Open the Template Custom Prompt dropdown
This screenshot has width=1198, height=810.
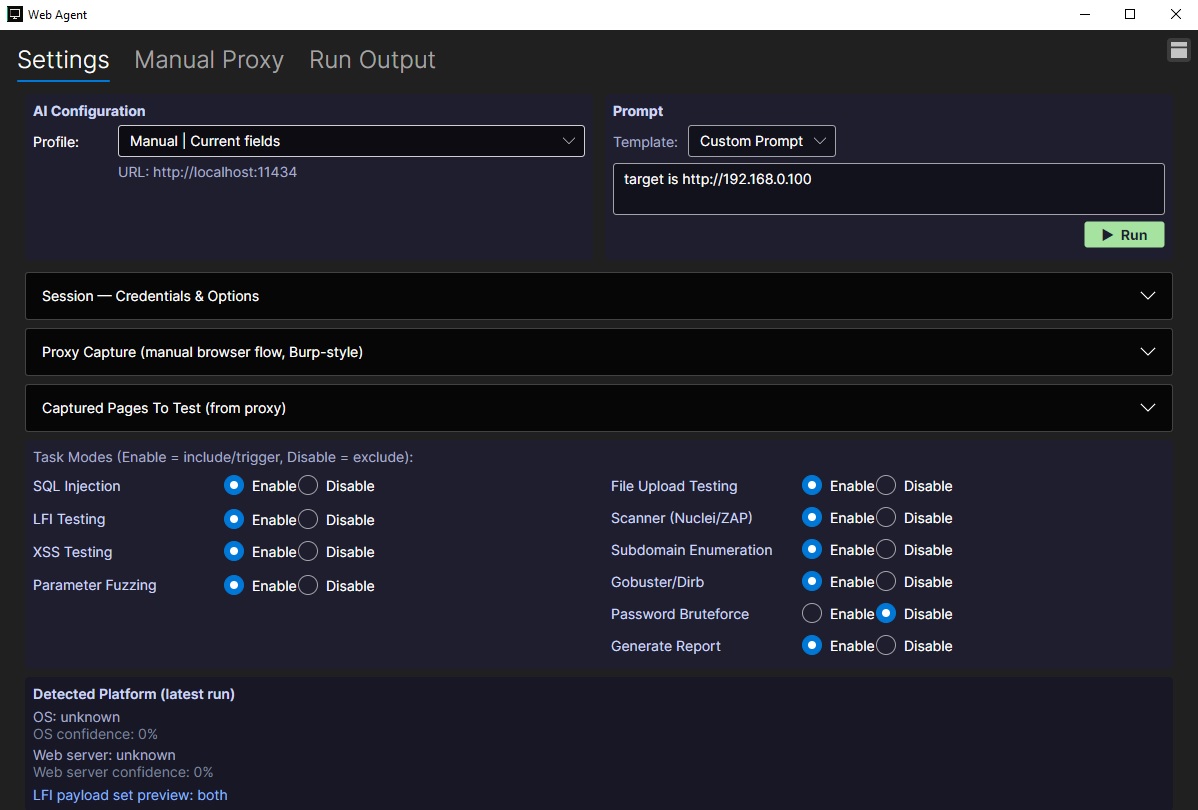pos(762,141)
